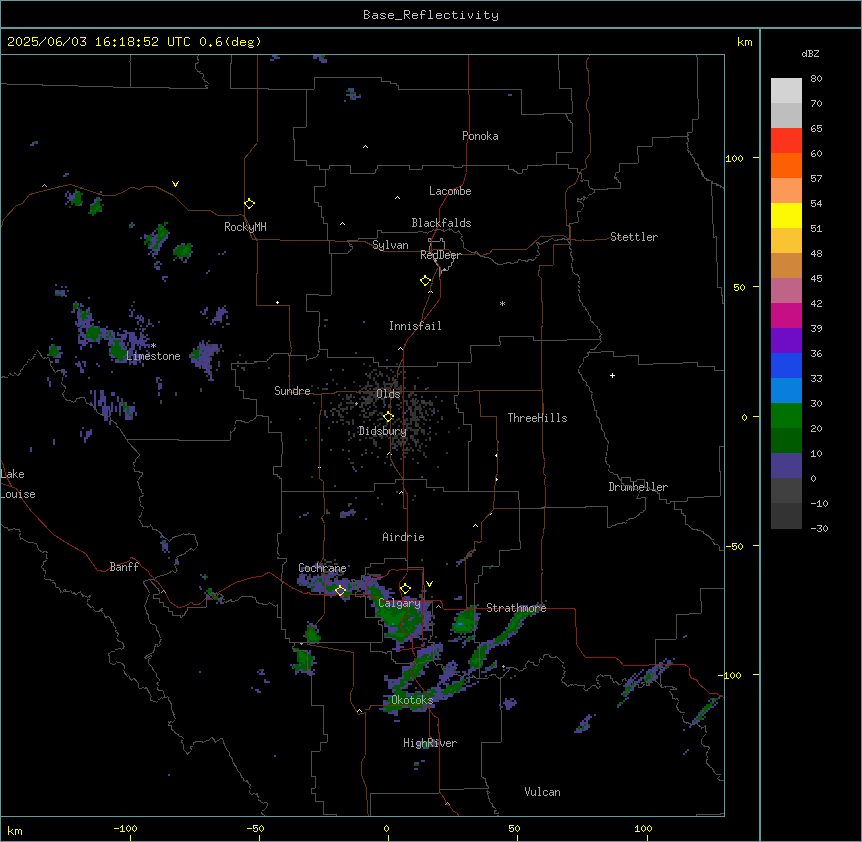Click the blue 36 dBZ legend swatch

[786, 365]
